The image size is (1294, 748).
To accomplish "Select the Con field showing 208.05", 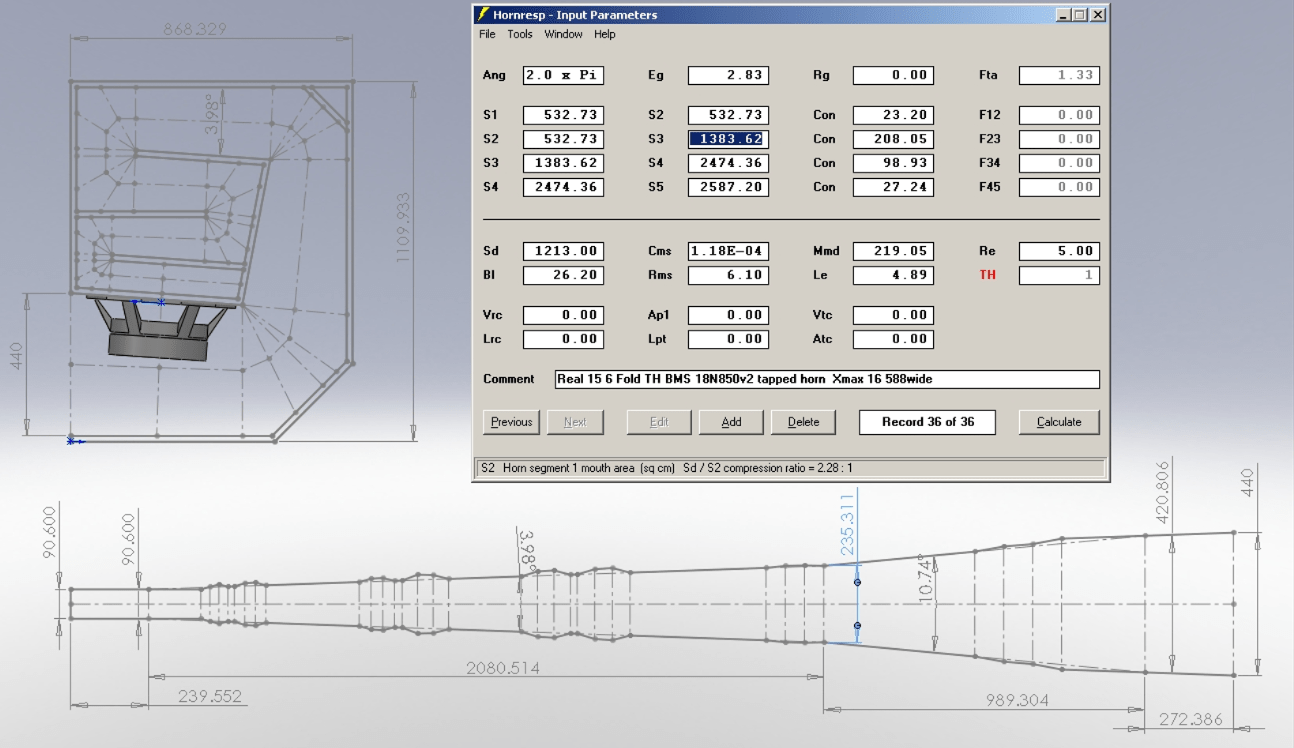I will pyautogui.click(x=893, y=139).
